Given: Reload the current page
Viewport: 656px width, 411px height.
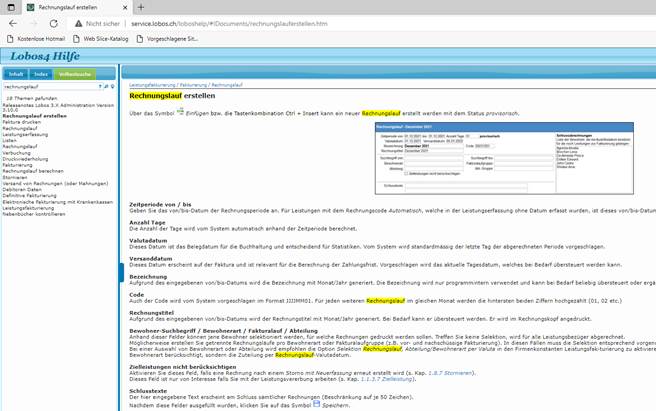Looking at the screenshot, I should (x=54, y=23).
